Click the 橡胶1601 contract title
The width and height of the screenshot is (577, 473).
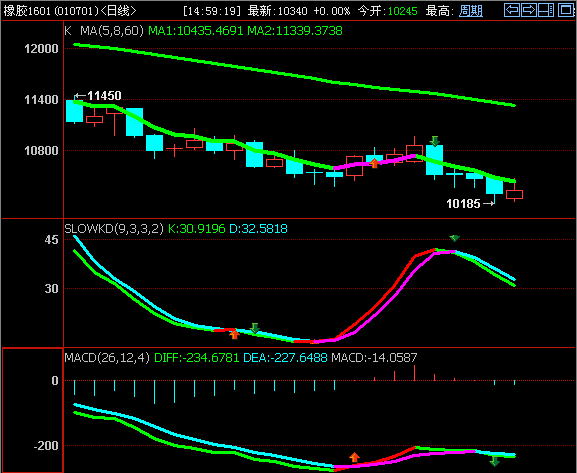click(x=27, y=11)
